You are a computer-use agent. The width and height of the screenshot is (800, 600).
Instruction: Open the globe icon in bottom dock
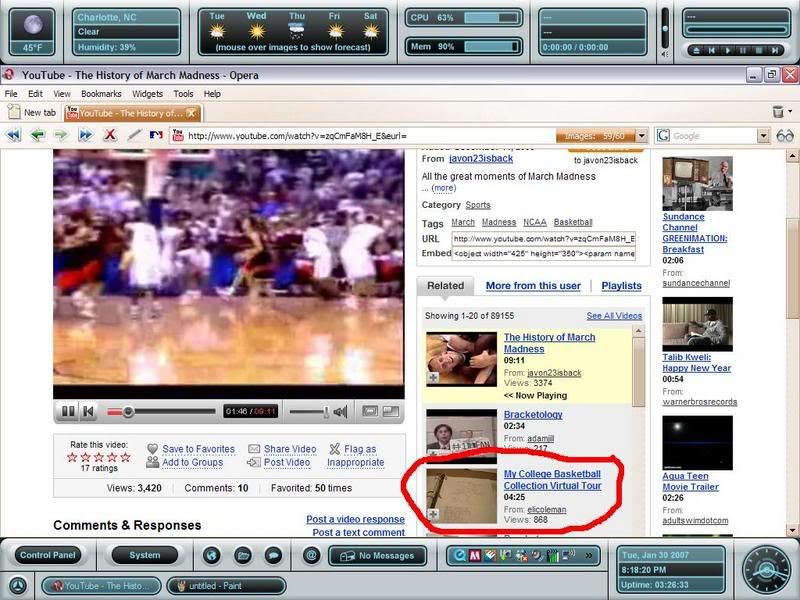(x=212, y=555)
